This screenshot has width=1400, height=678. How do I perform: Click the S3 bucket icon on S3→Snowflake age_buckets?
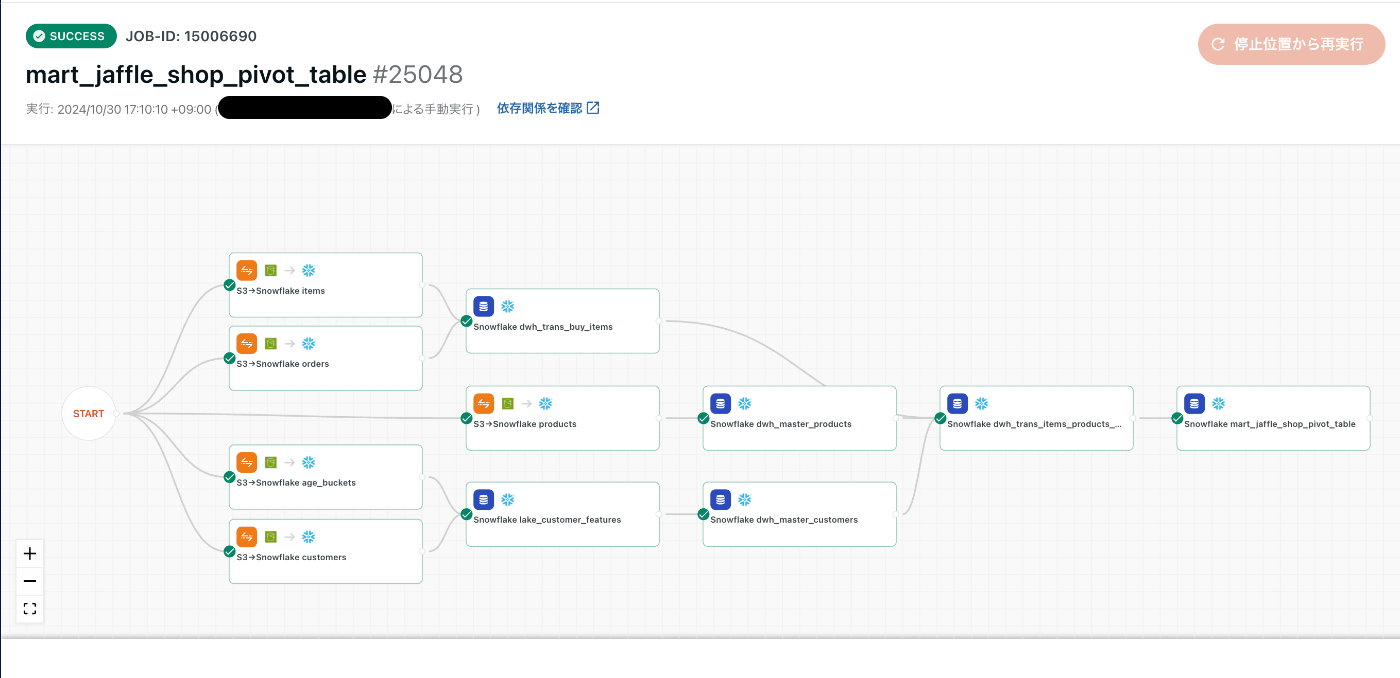[270, 462]
